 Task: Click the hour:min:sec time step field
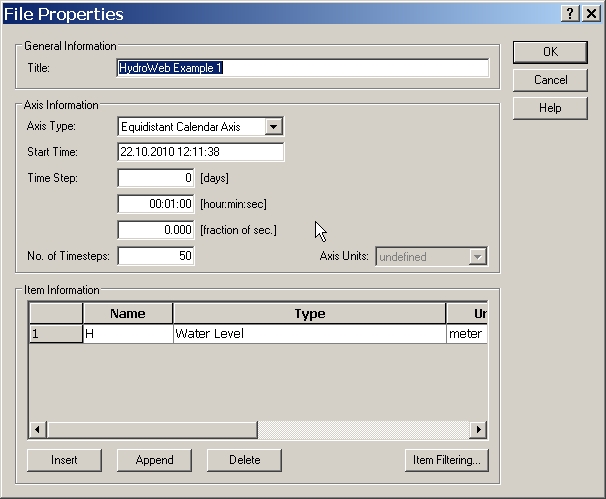pyautogui.click(x=155, y=204)
